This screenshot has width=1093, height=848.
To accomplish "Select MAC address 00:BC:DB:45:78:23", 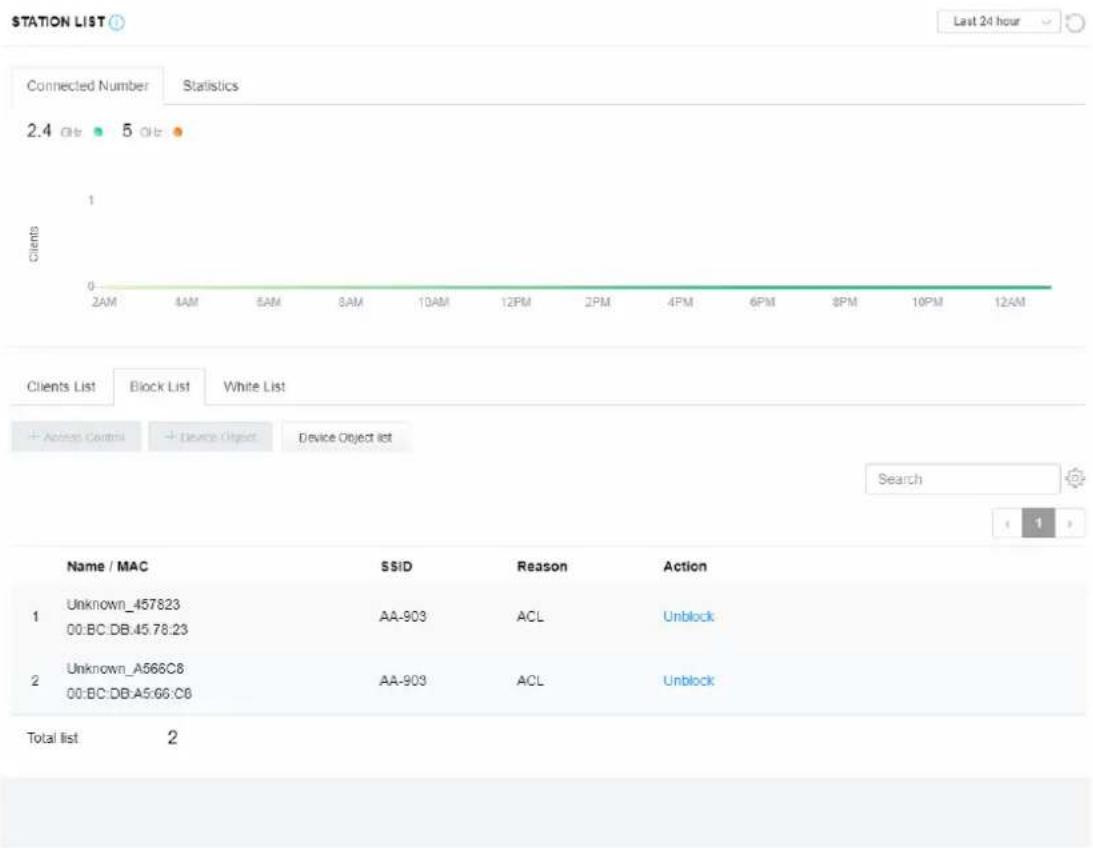I will point(128,629).
